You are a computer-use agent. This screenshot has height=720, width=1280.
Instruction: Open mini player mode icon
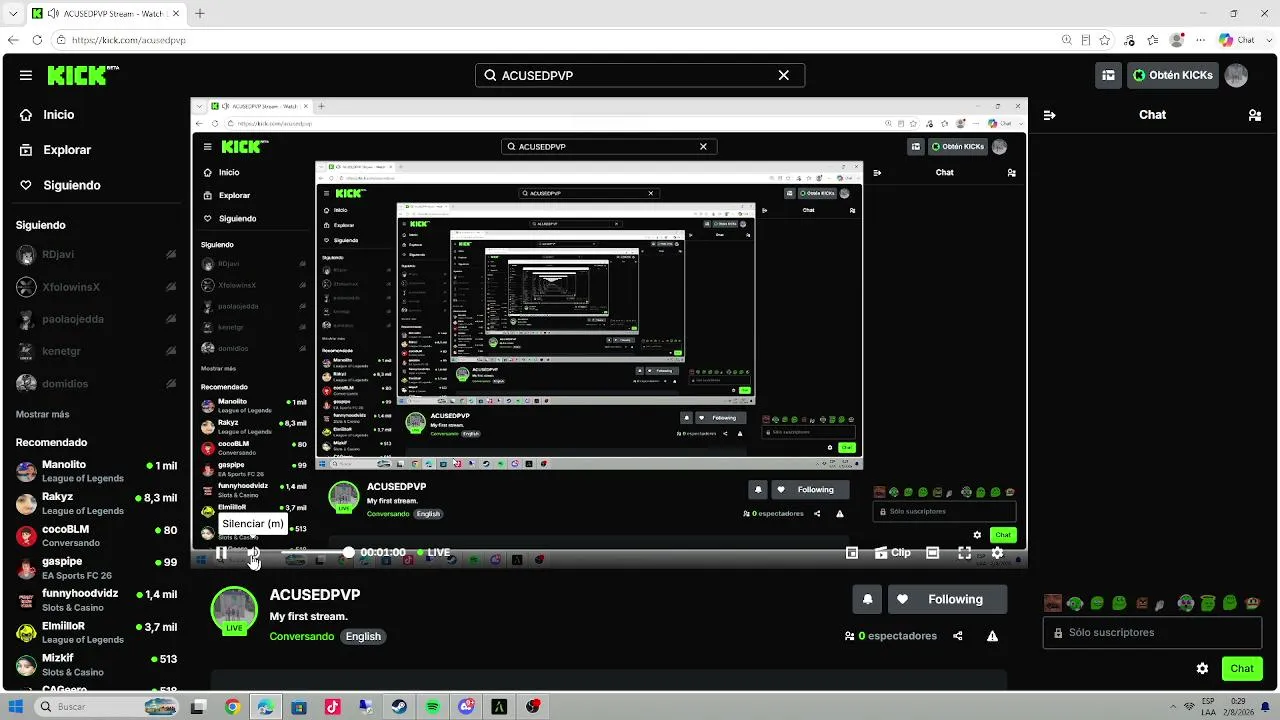point(852,552)
